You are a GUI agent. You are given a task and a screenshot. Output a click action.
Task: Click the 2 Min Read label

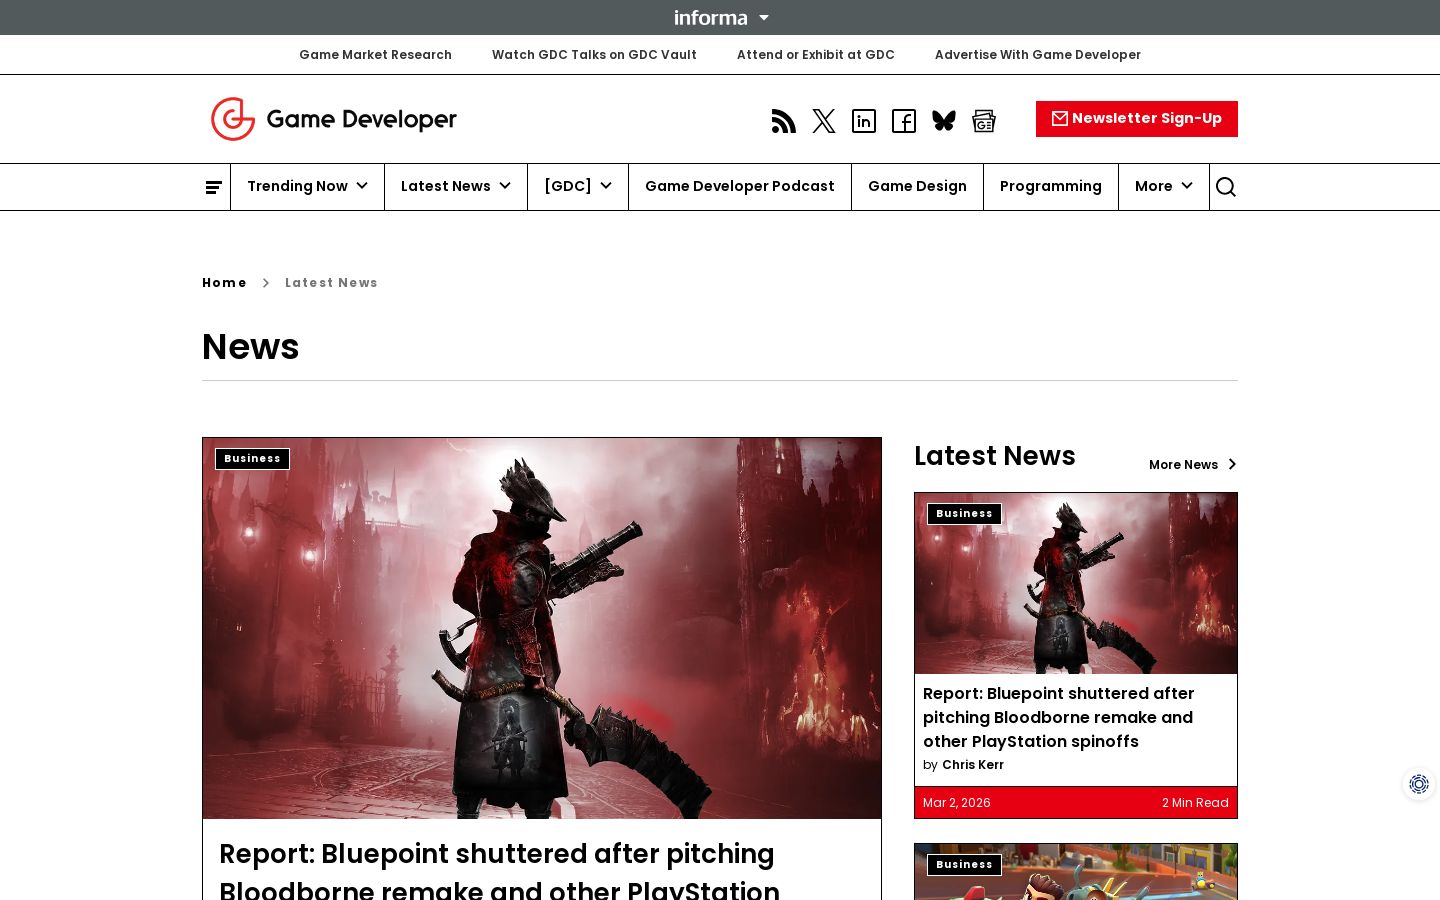click(1195, 803)
